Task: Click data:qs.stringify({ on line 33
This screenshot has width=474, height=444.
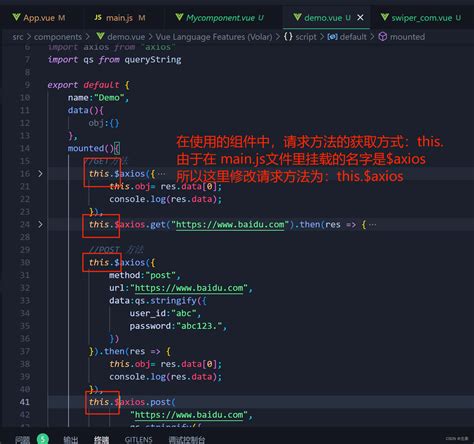Action: (158, 301)
